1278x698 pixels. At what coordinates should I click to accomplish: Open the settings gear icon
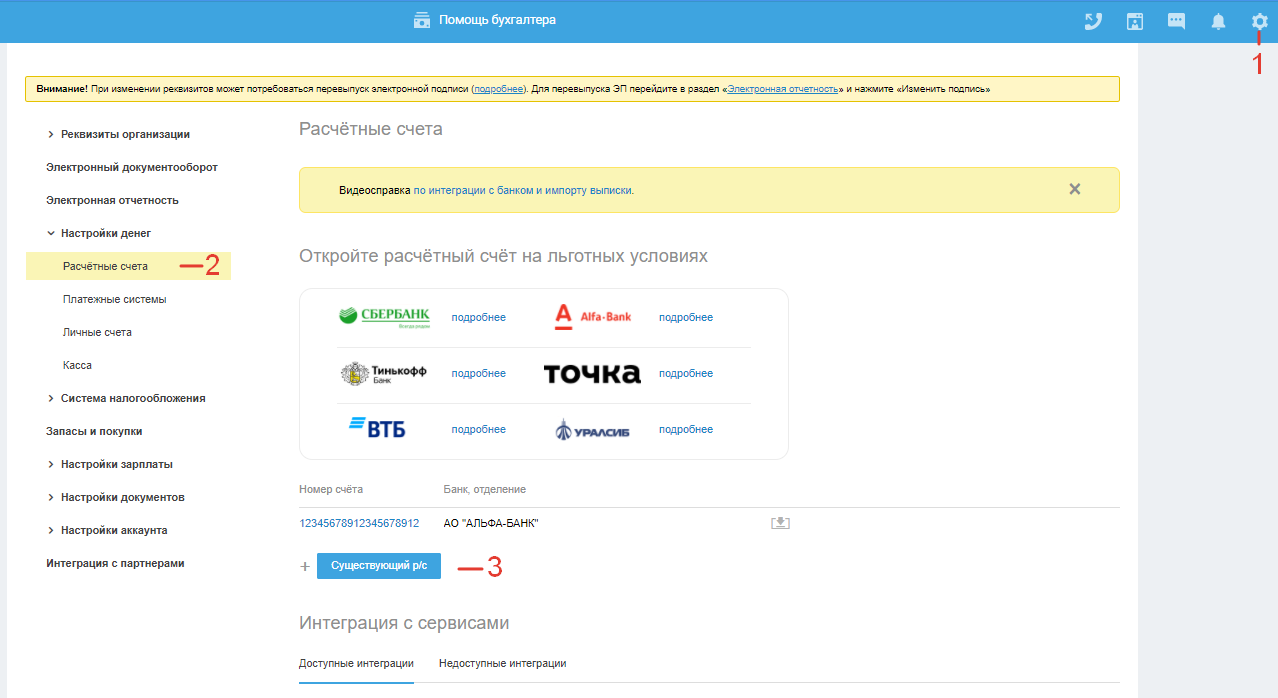[x=1259, y=21]
